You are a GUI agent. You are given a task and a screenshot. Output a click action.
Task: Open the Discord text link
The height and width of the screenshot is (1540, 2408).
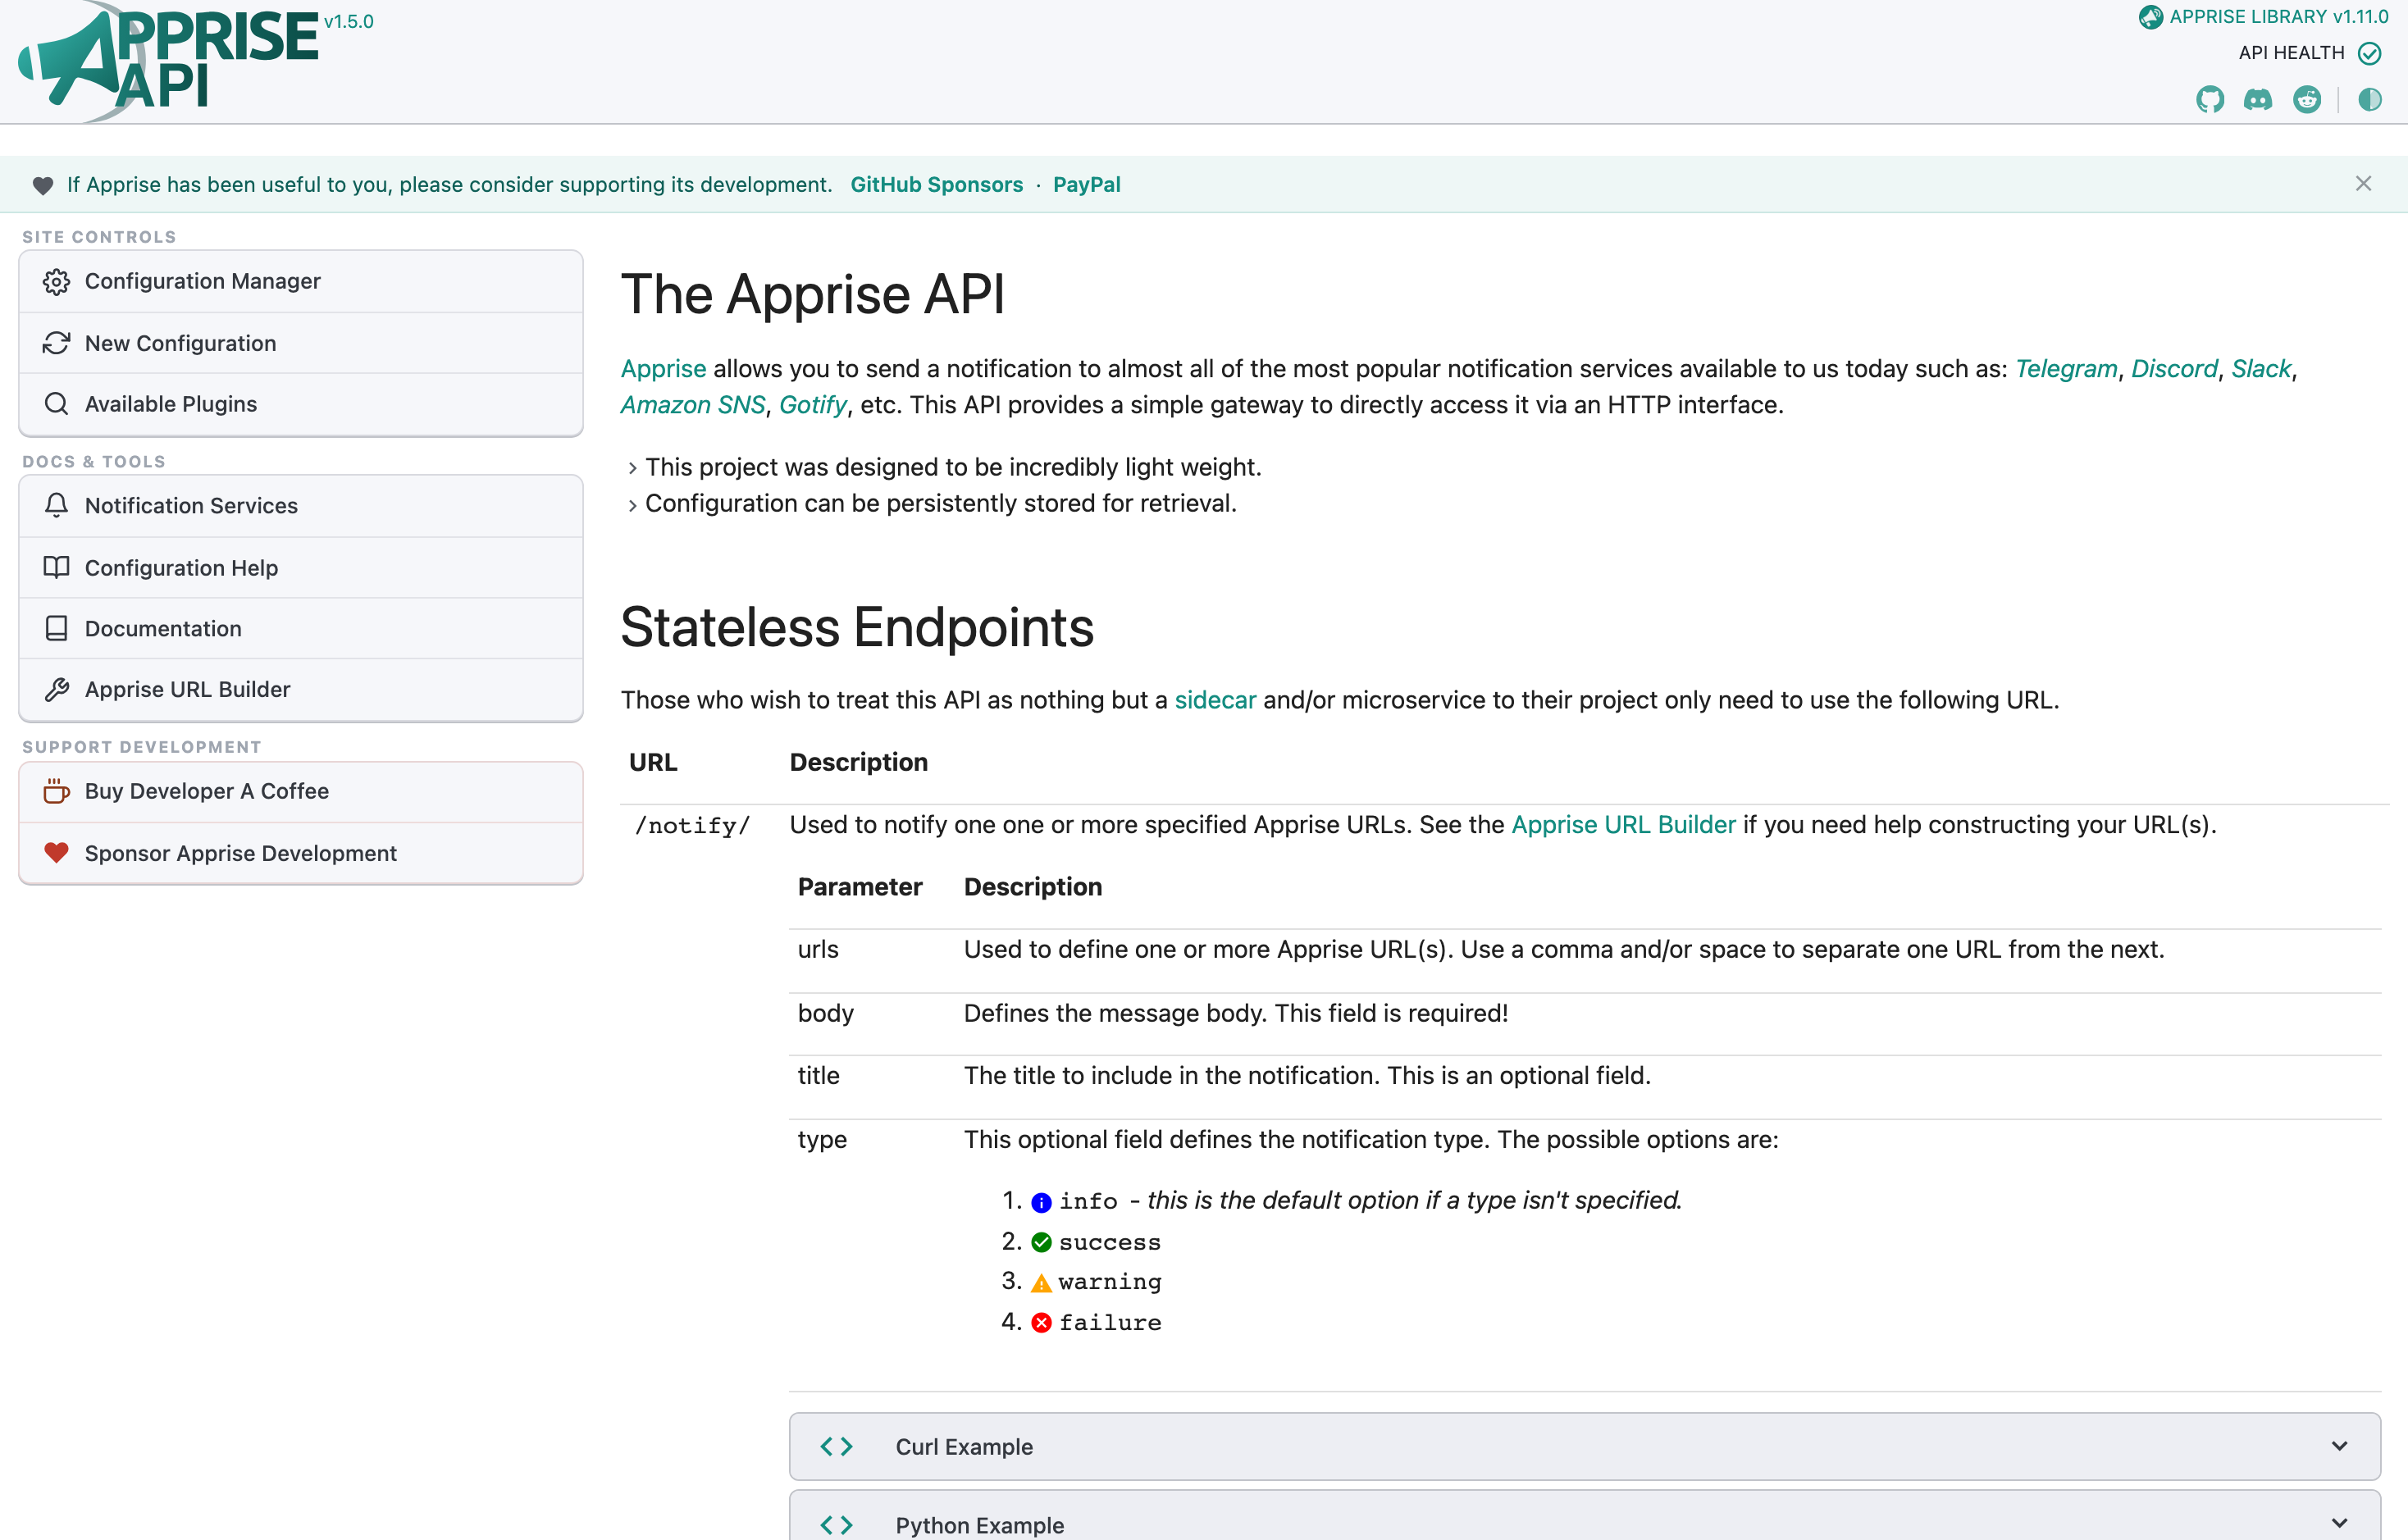(x=2174, y=369)
